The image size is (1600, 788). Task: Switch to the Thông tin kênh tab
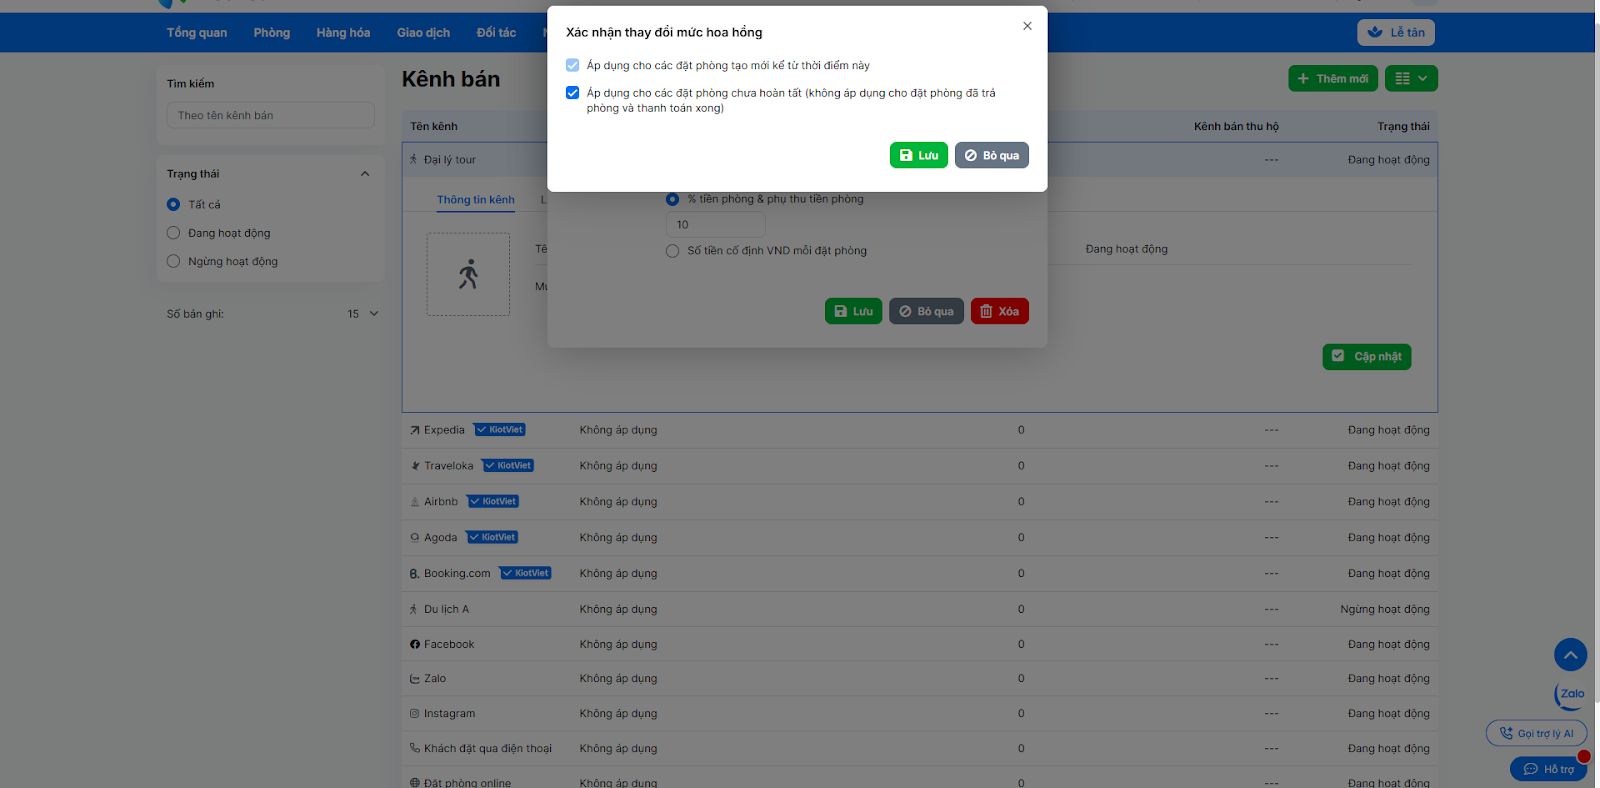[x=476, y=200]
